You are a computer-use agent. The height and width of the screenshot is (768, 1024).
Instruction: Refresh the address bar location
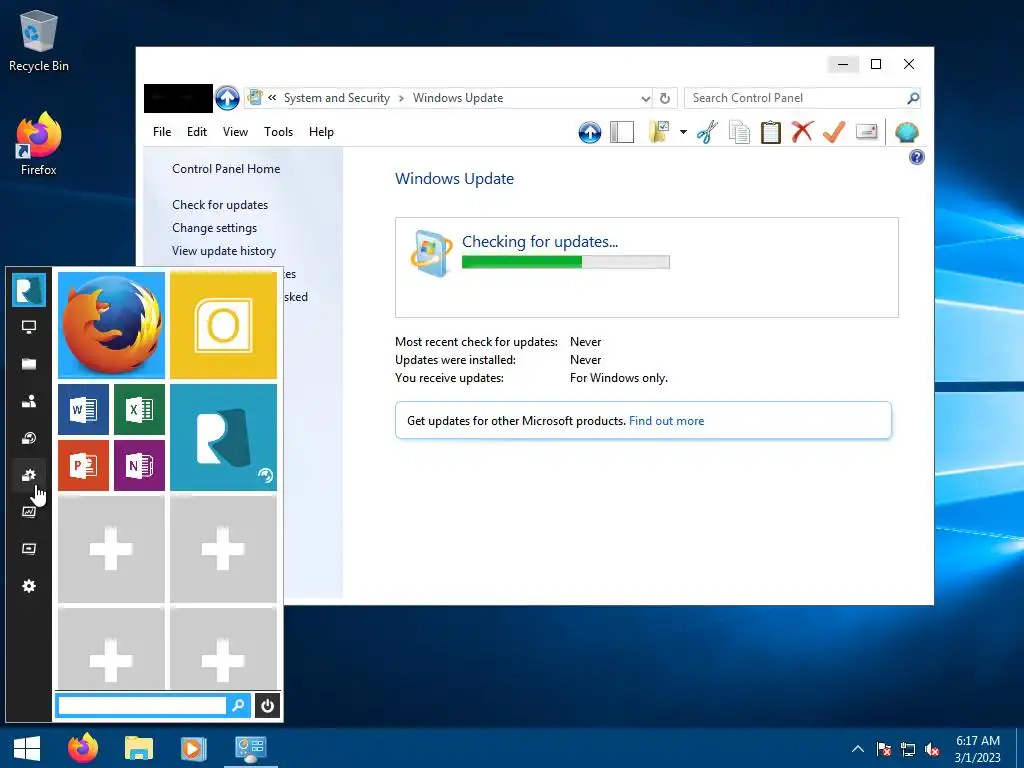[665, 98]
